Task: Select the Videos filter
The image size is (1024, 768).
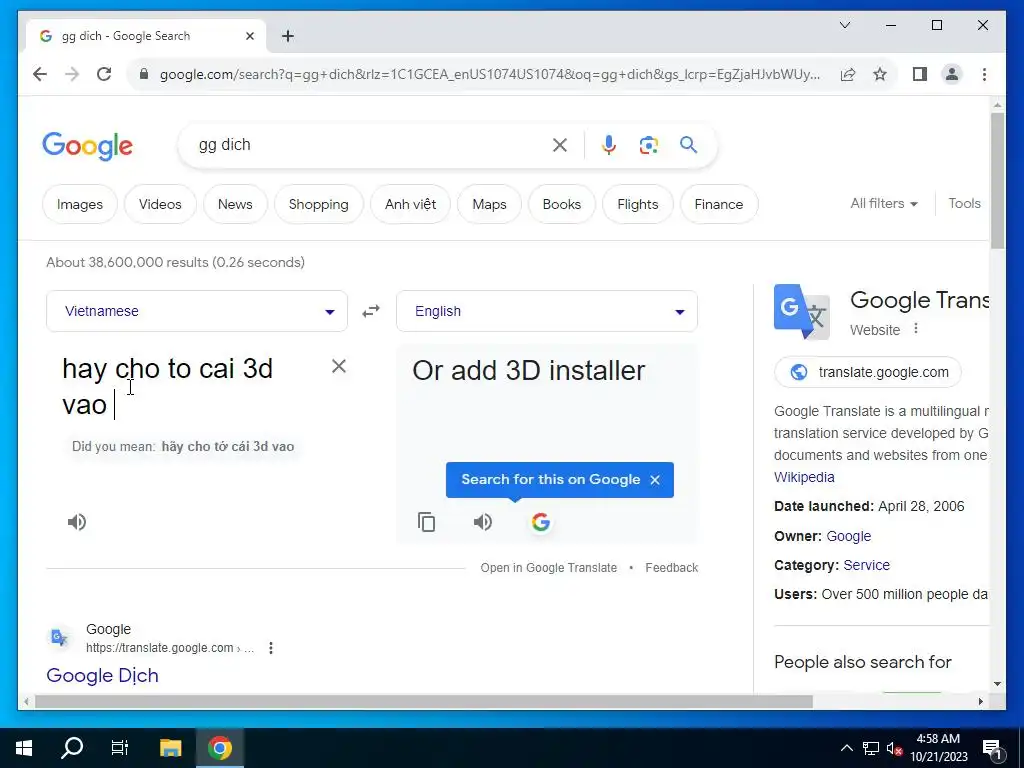Action: pos(160,204)
